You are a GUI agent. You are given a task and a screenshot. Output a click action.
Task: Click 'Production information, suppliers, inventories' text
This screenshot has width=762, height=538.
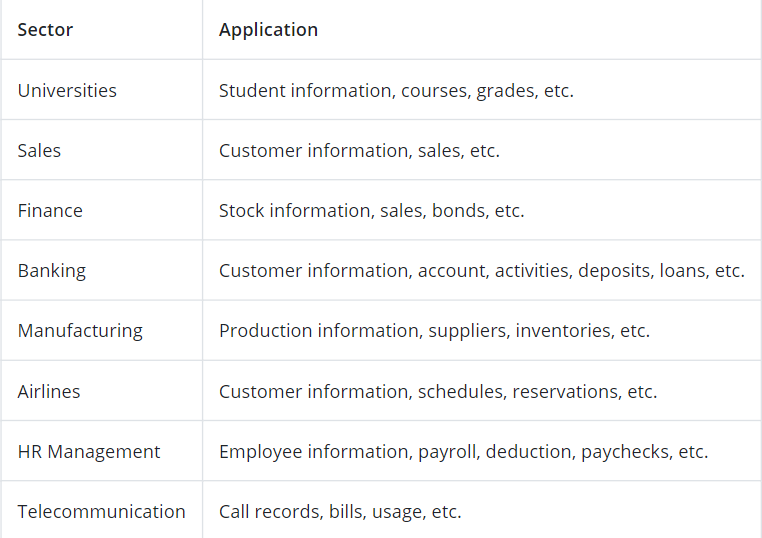point(415,331)
